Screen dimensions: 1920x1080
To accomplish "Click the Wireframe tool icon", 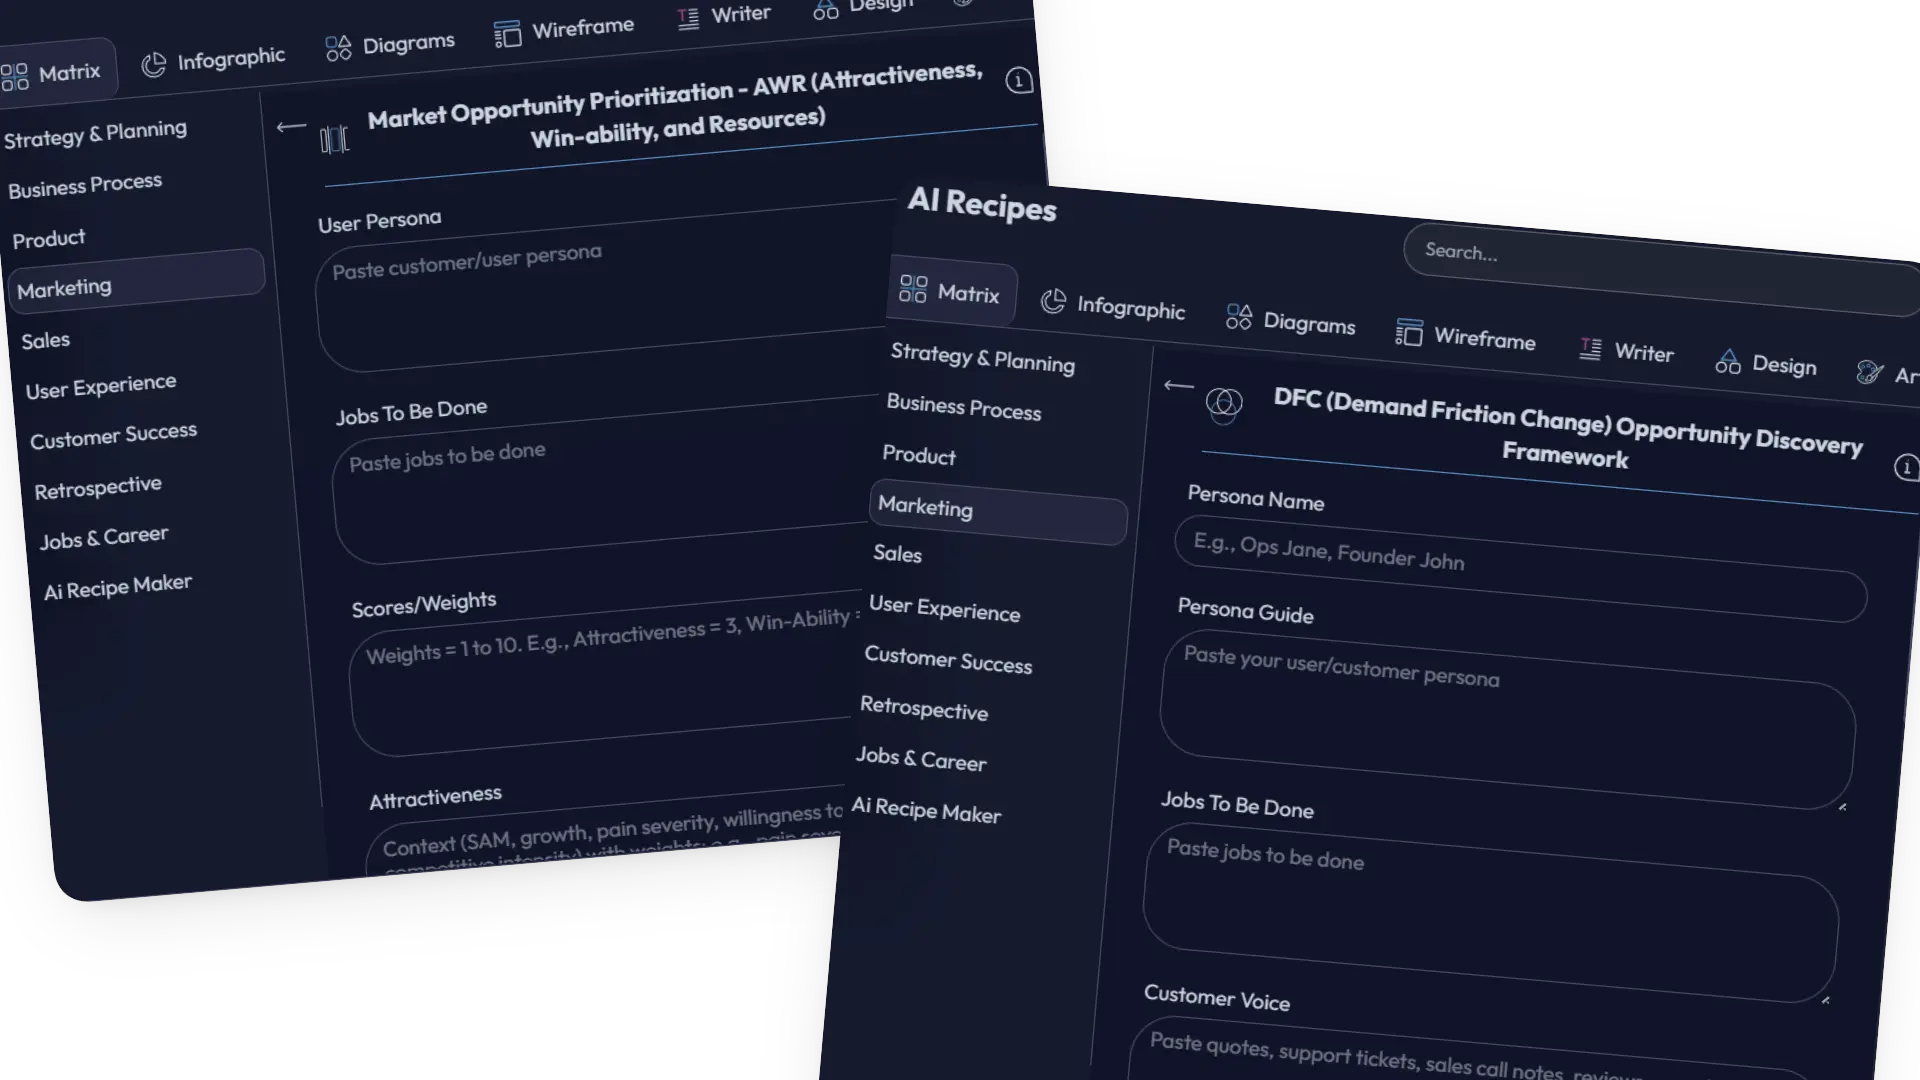I will click(x=1410, y=333).
